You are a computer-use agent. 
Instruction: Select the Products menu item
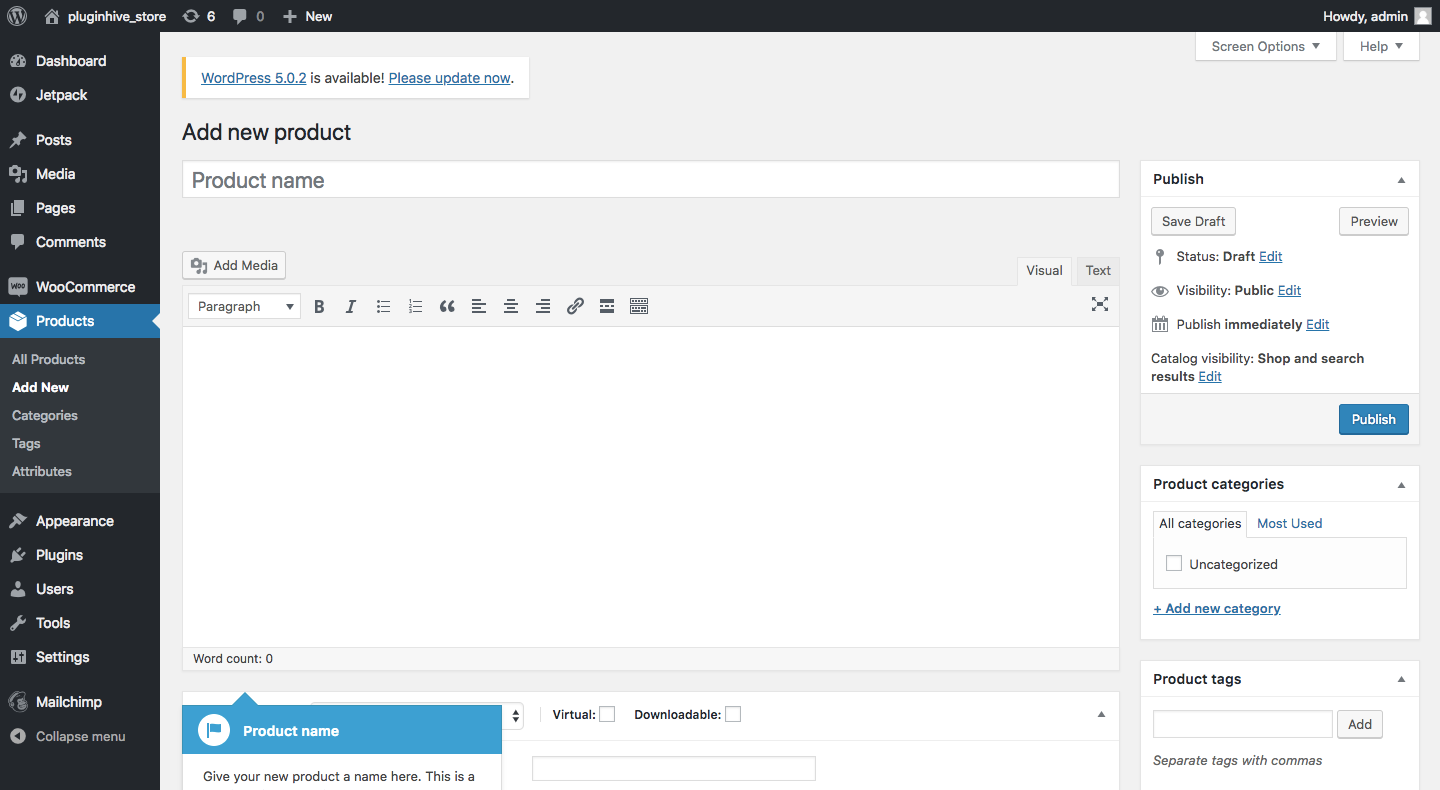[x=80, y=321]
